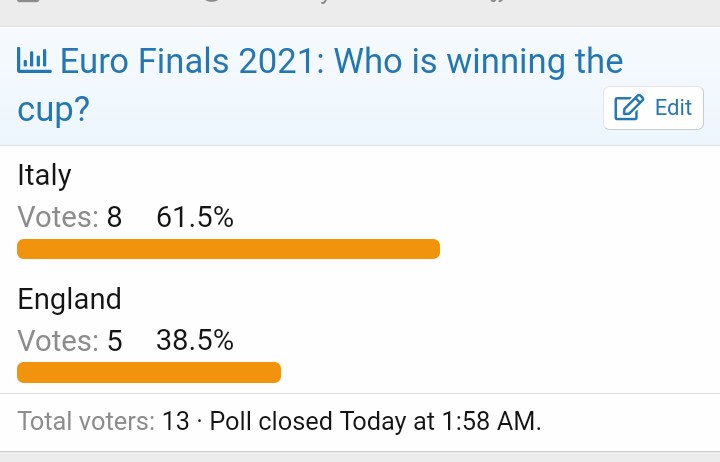
Task: Click the word "cup?" in poll title
Action: point(53,110)
